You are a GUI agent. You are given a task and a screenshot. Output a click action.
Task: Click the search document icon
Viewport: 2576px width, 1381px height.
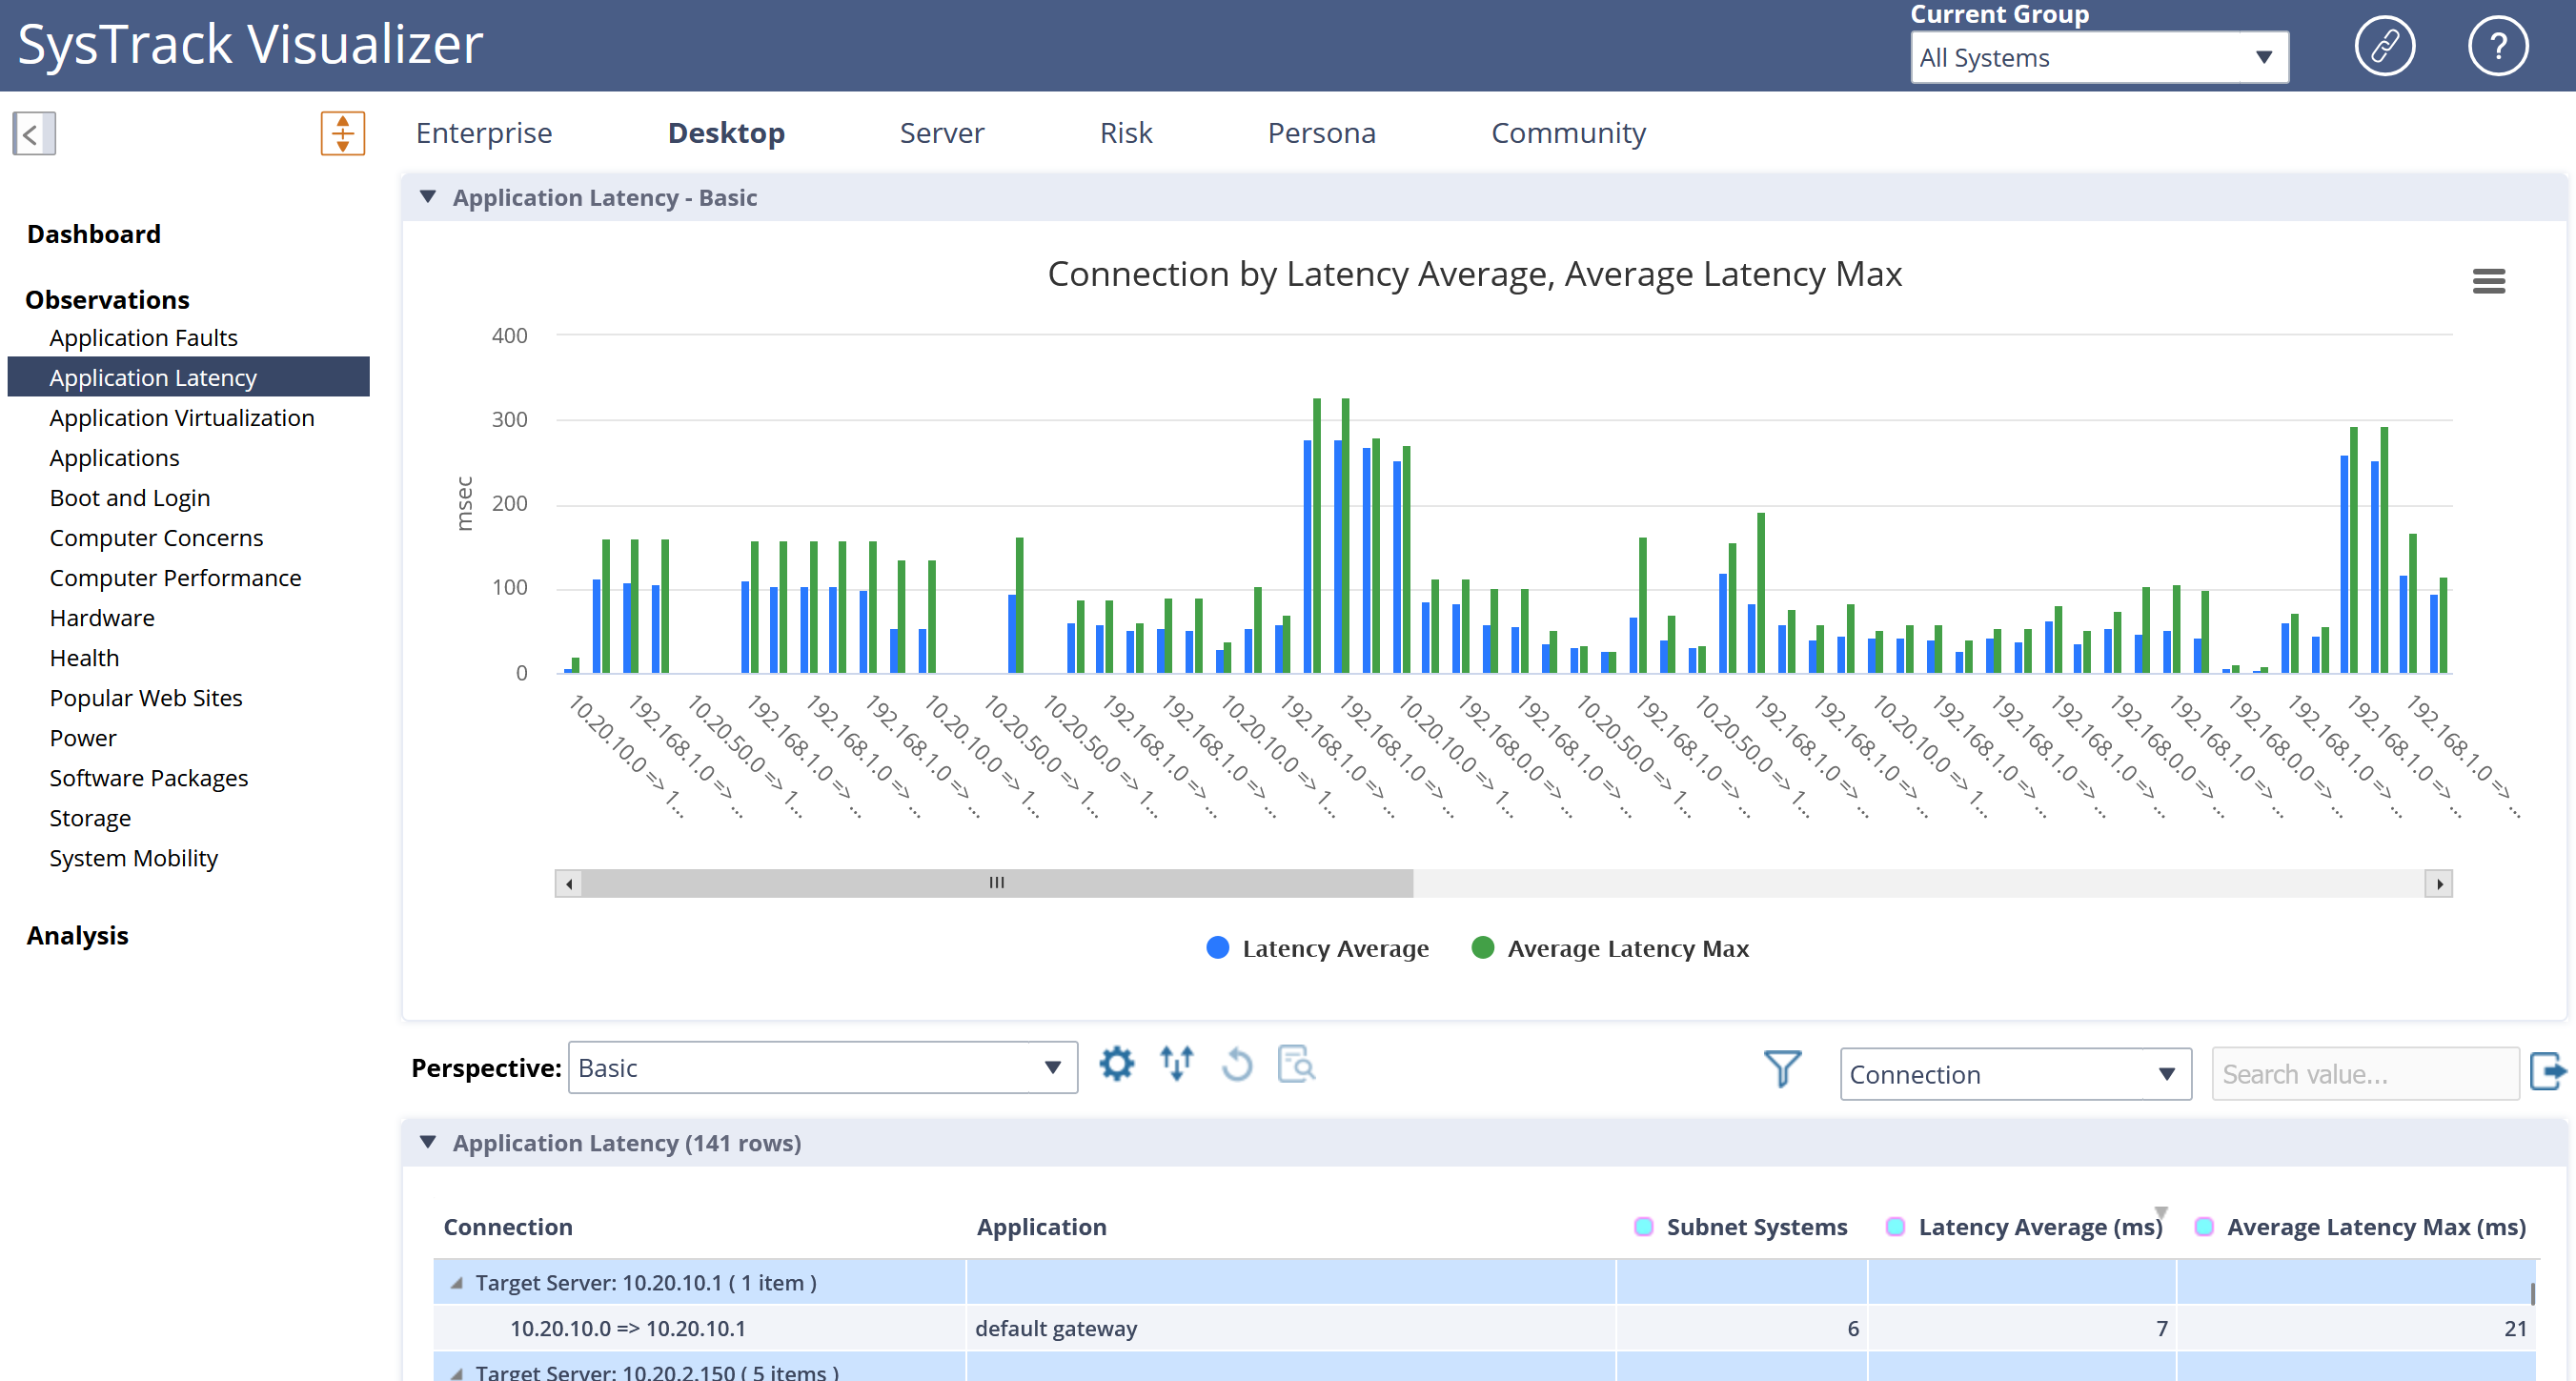(x=1296, y=1064)
